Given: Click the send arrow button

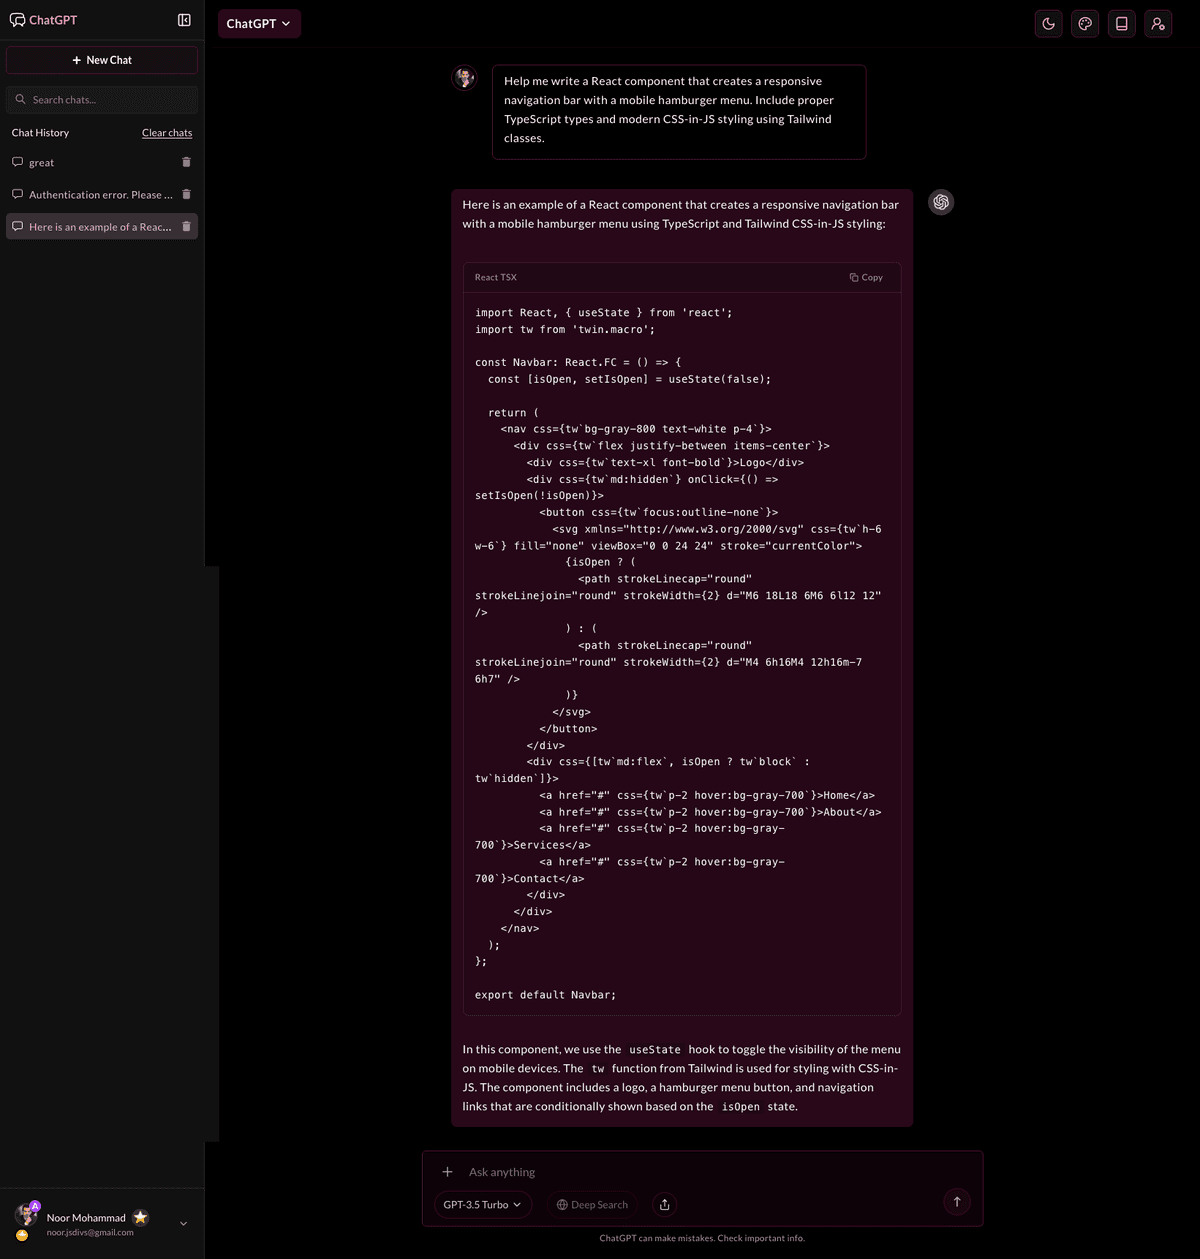Looking at the screenshot, I should (956, 1202).
